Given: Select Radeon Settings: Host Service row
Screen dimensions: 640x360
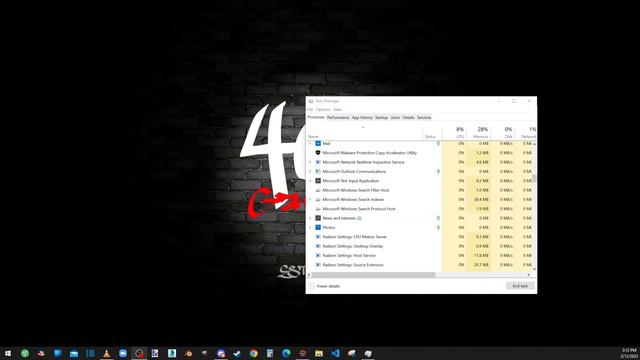Looking at the screenshot, I should coord(419,256).
